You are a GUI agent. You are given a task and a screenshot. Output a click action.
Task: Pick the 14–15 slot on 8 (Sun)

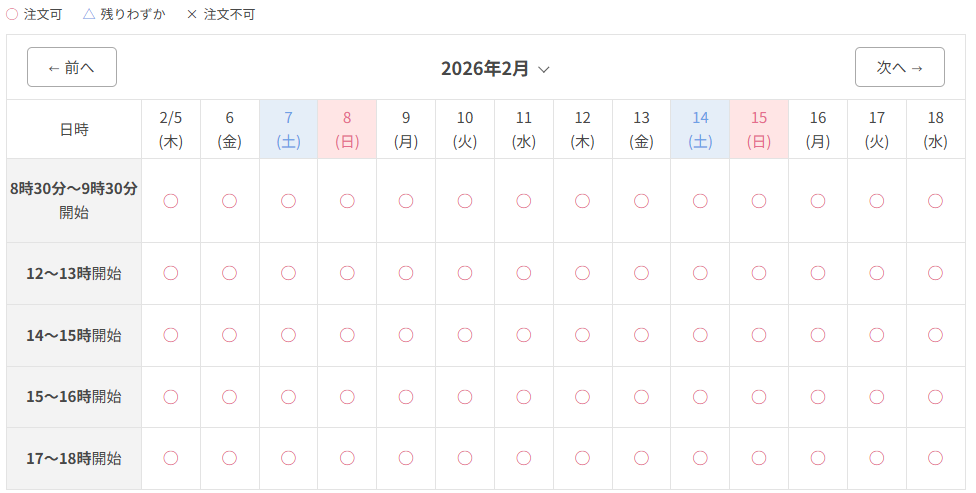347,335
